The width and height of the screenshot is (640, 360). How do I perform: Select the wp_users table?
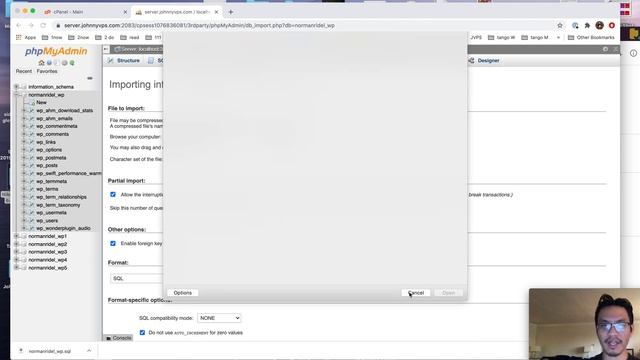click(47, 220)
